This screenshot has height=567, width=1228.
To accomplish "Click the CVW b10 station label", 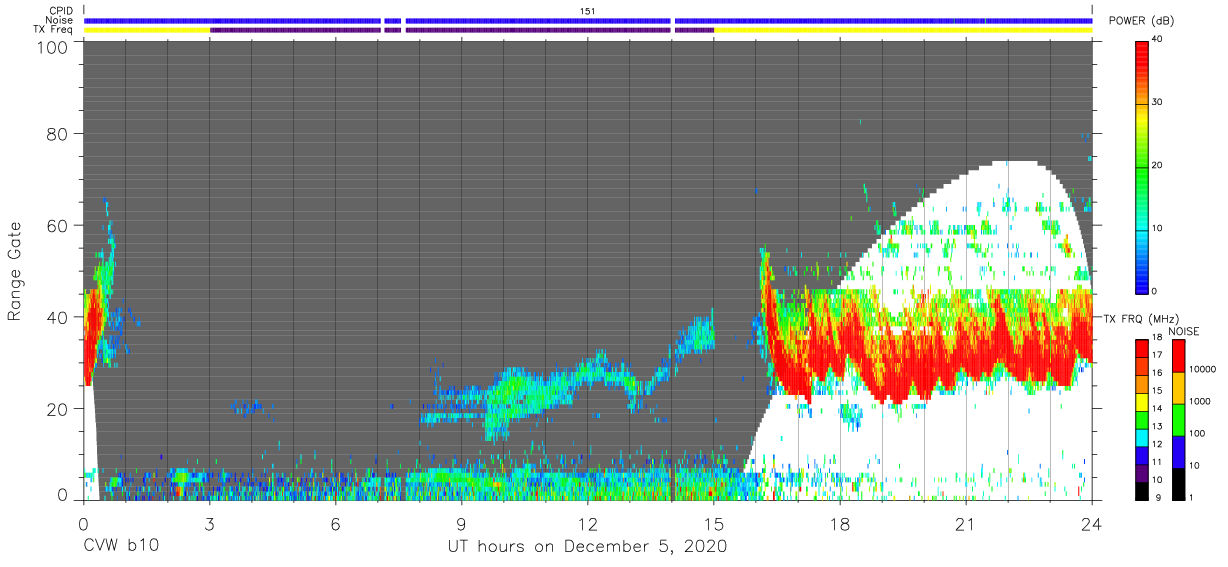I will [121, 547].
